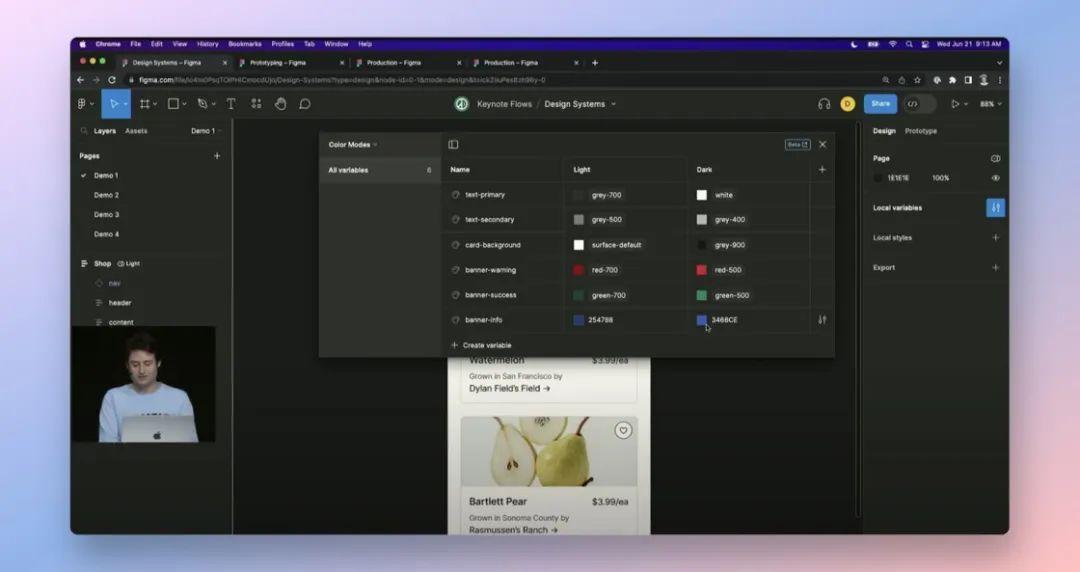Image resolution: width=1080 pixels, height=572 pixels.
Task: Open the Figma main menu icon
Action: coord(83,104)
